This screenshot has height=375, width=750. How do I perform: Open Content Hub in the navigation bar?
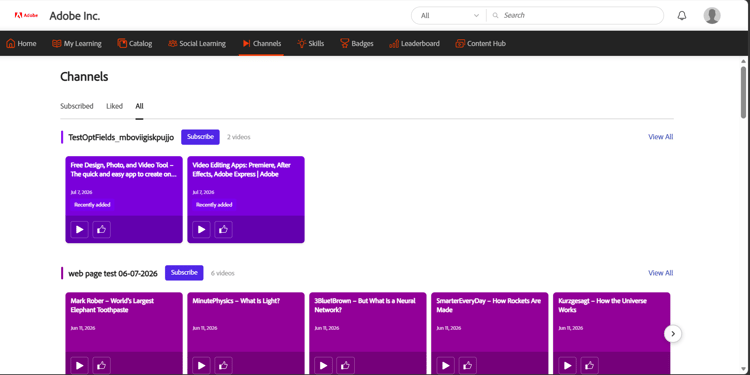pos(480,44)
